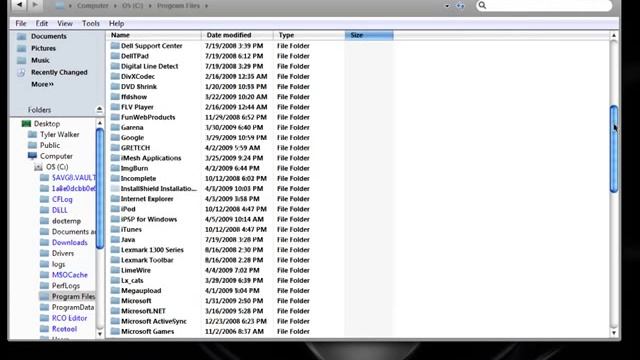Open the File menu
Image resolution: width=640 pixels, height=360 pixels.
21,23
